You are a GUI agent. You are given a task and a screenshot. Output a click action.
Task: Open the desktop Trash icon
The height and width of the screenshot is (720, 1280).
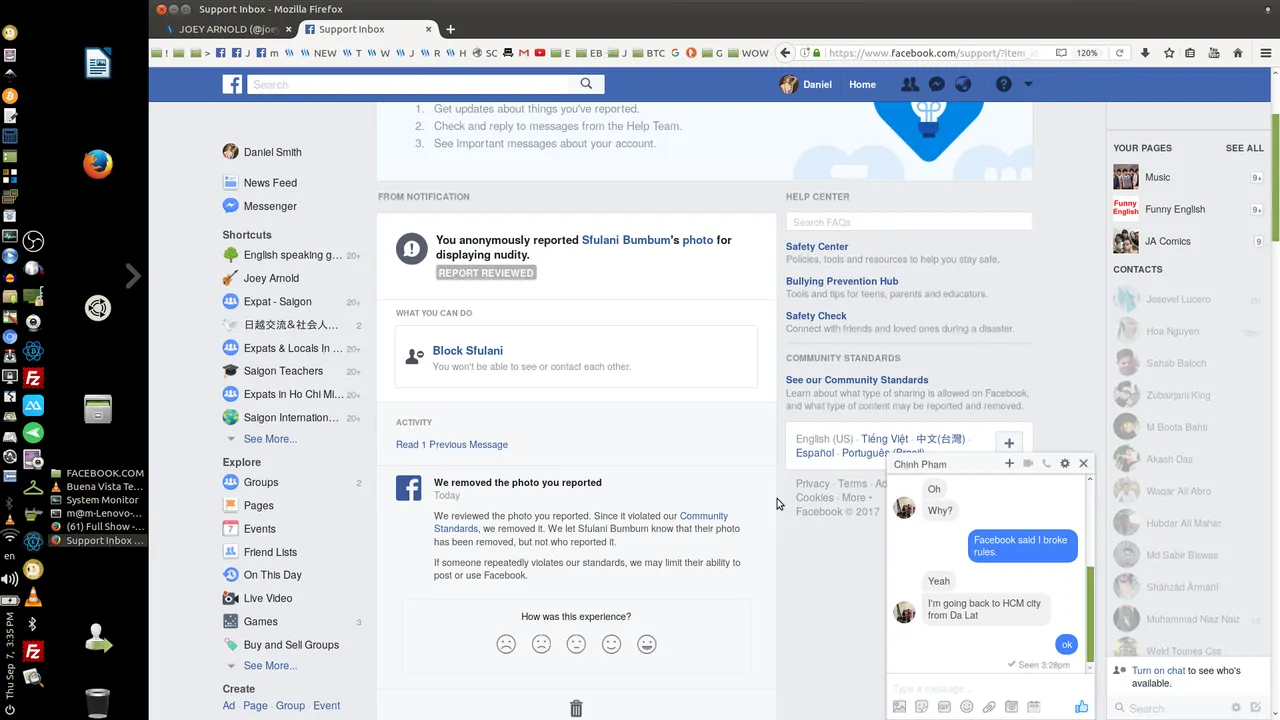(97, 702)
